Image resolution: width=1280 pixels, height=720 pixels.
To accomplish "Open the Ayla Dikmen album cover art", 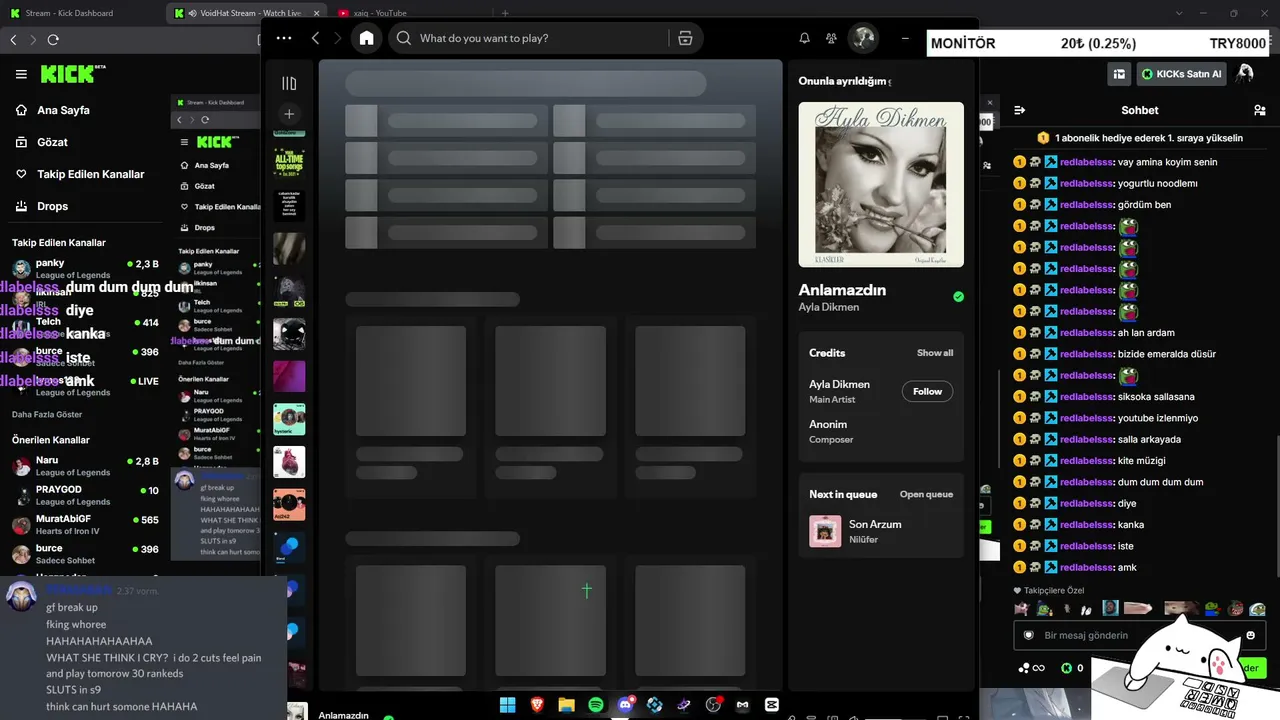I will (x=881, y=185).
